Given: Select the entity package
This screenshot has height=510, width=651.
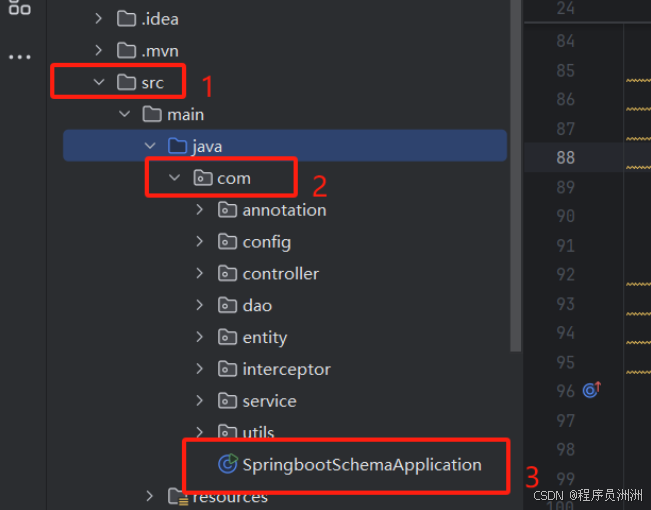Looking at the screenshot, I should [264, 338].
